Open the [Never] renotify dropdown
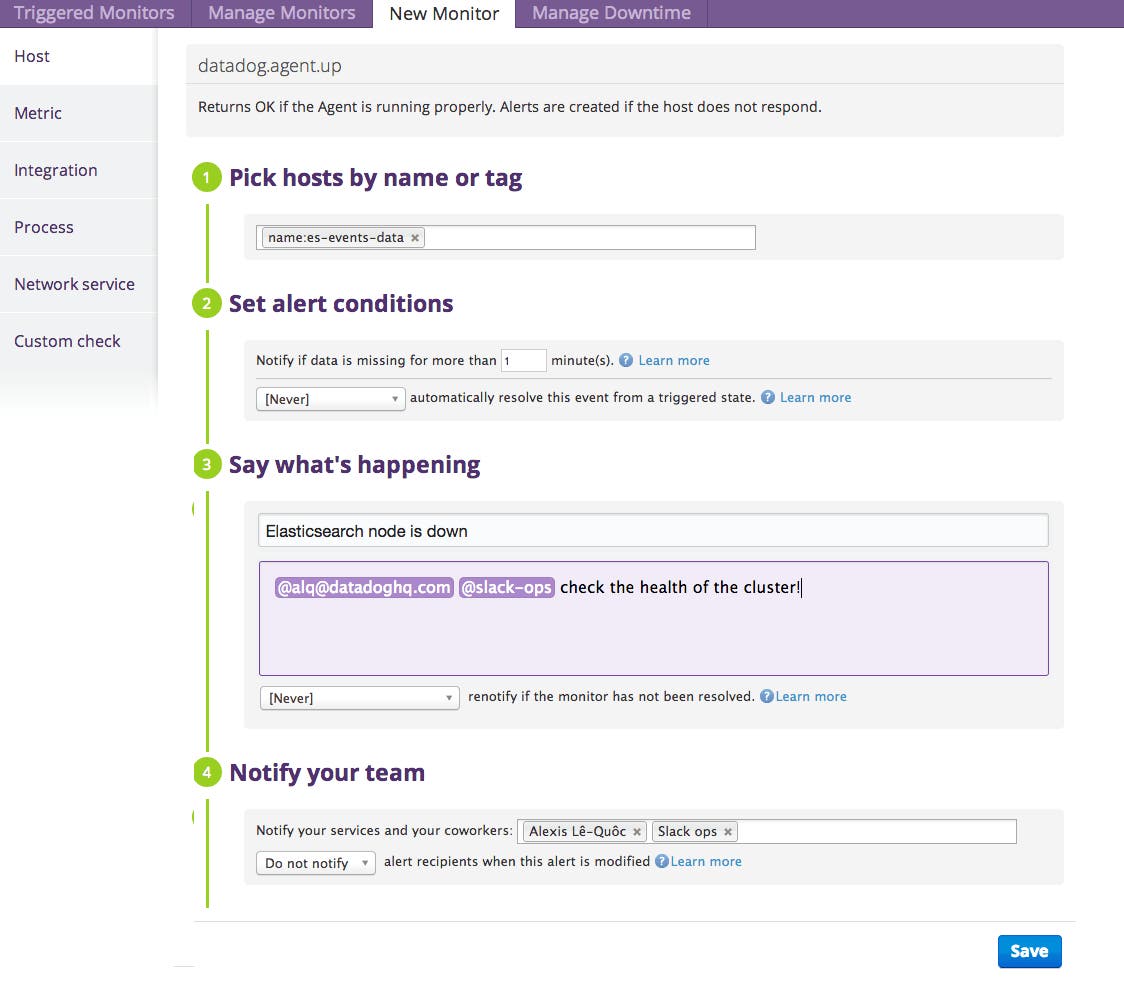The height and width of the screenshot is (982, 1124). (x=359, y=697)
